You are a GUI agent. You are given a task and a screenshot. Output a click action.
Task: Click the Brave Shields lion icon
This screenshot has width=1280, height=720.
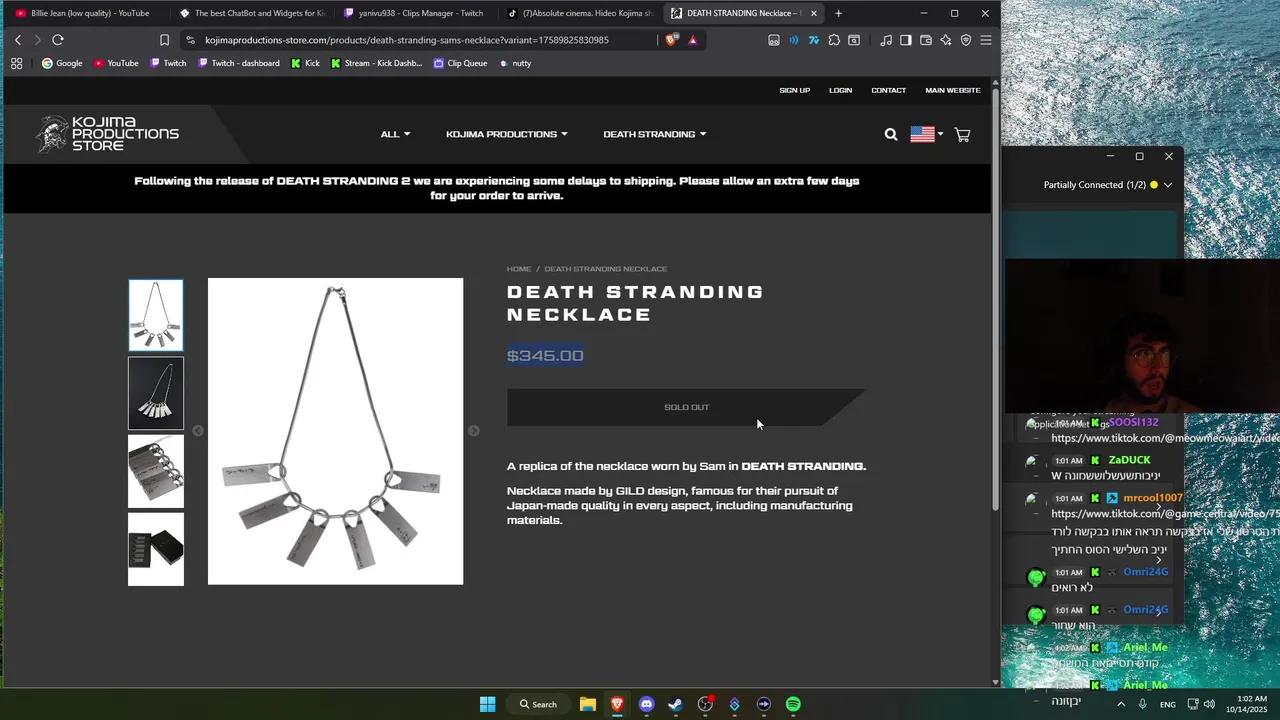(x=671, y=40)
